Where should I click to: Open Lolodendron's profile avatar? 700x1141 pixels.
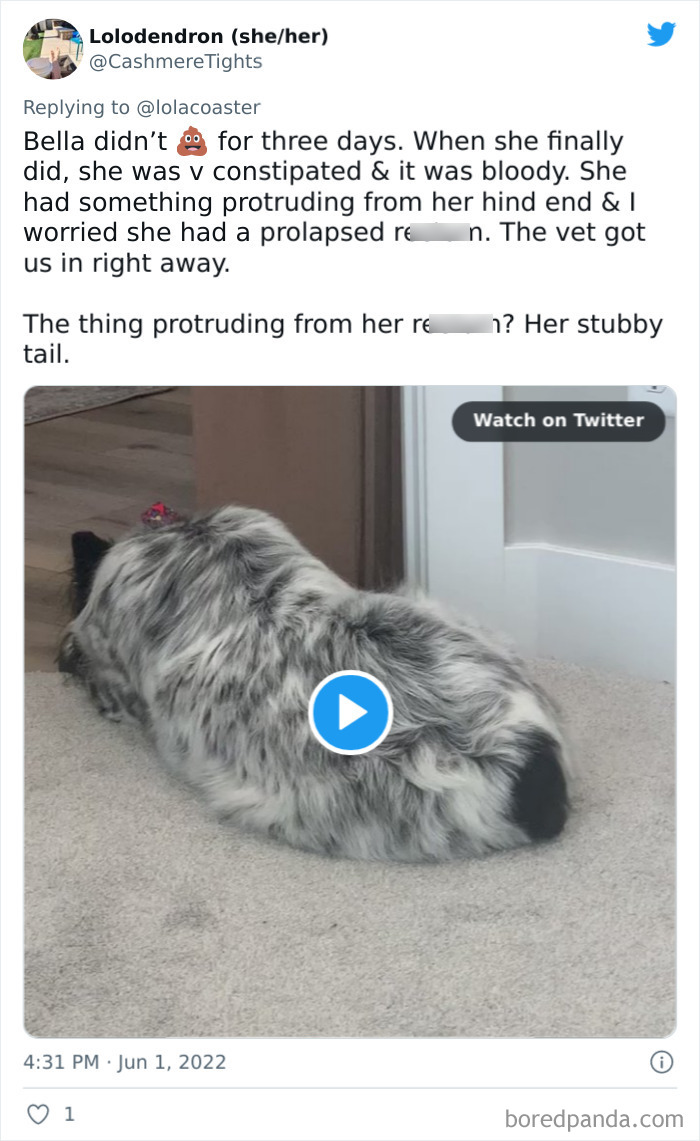pos(52,49)
